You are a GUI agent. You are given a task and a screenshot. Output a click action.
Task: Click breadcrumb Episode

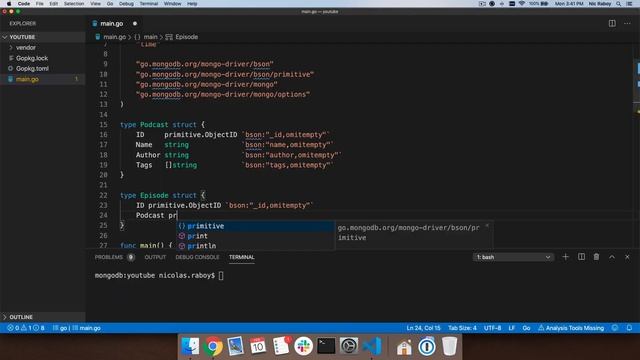pos(182,37)
